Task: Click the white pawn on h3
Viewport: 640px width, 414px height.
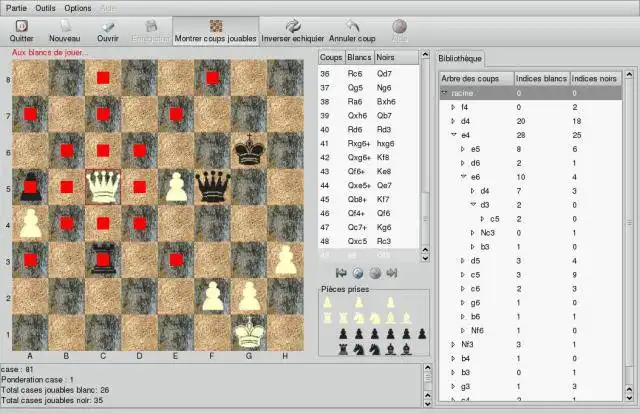Action: (x=285, y=260)
